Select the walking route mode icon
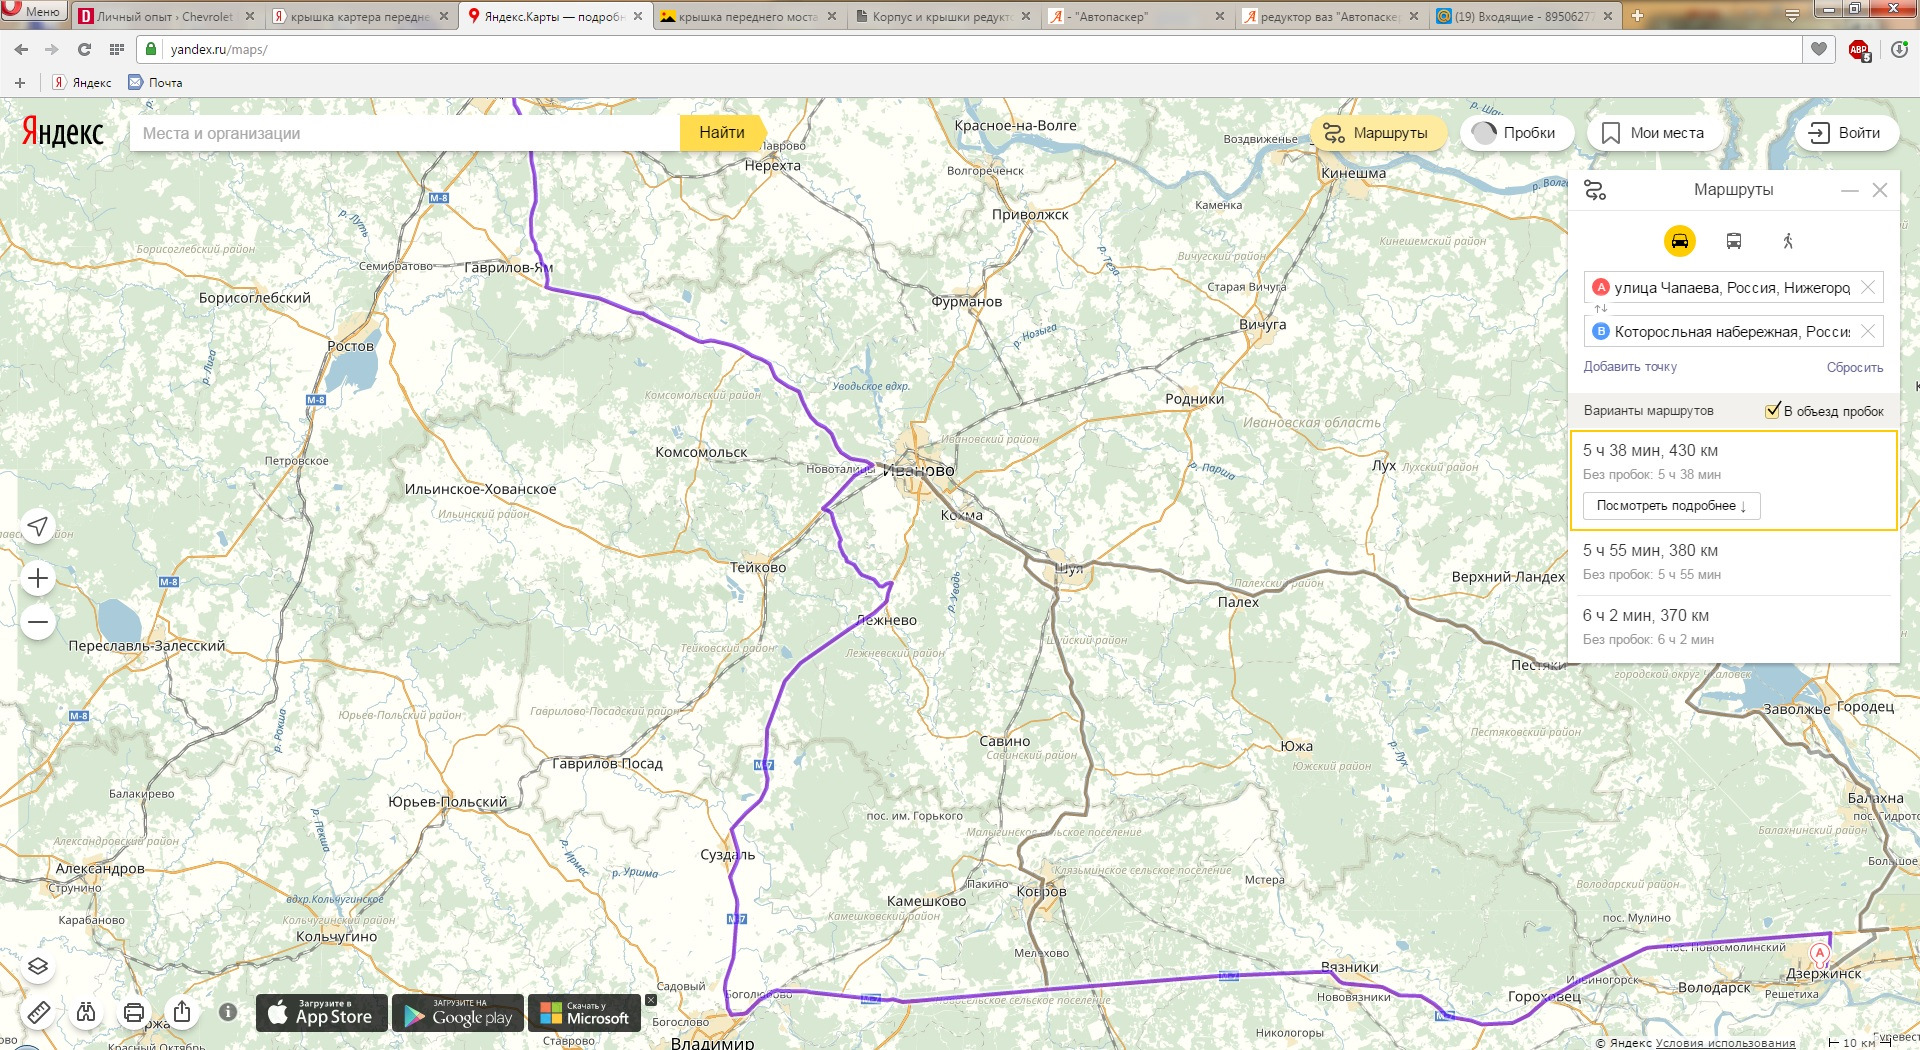 [x=1788, y=241]
